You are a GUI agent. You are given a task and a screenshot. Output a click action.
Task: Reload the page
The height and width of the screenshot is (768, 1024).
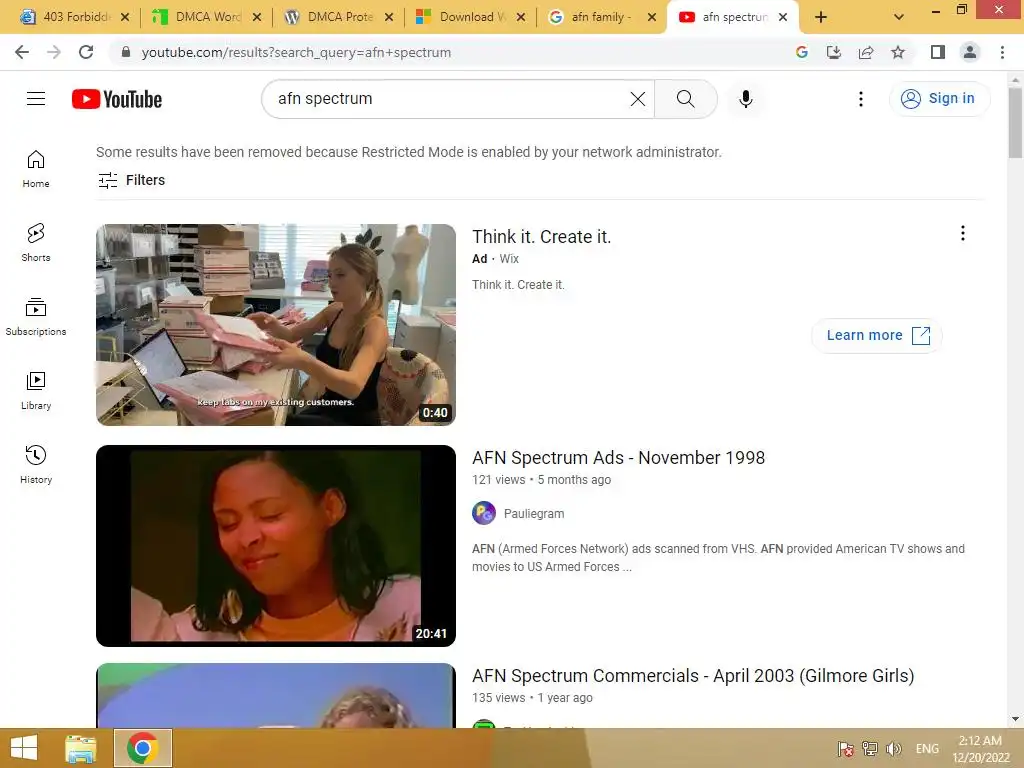[x=86, y=52]
